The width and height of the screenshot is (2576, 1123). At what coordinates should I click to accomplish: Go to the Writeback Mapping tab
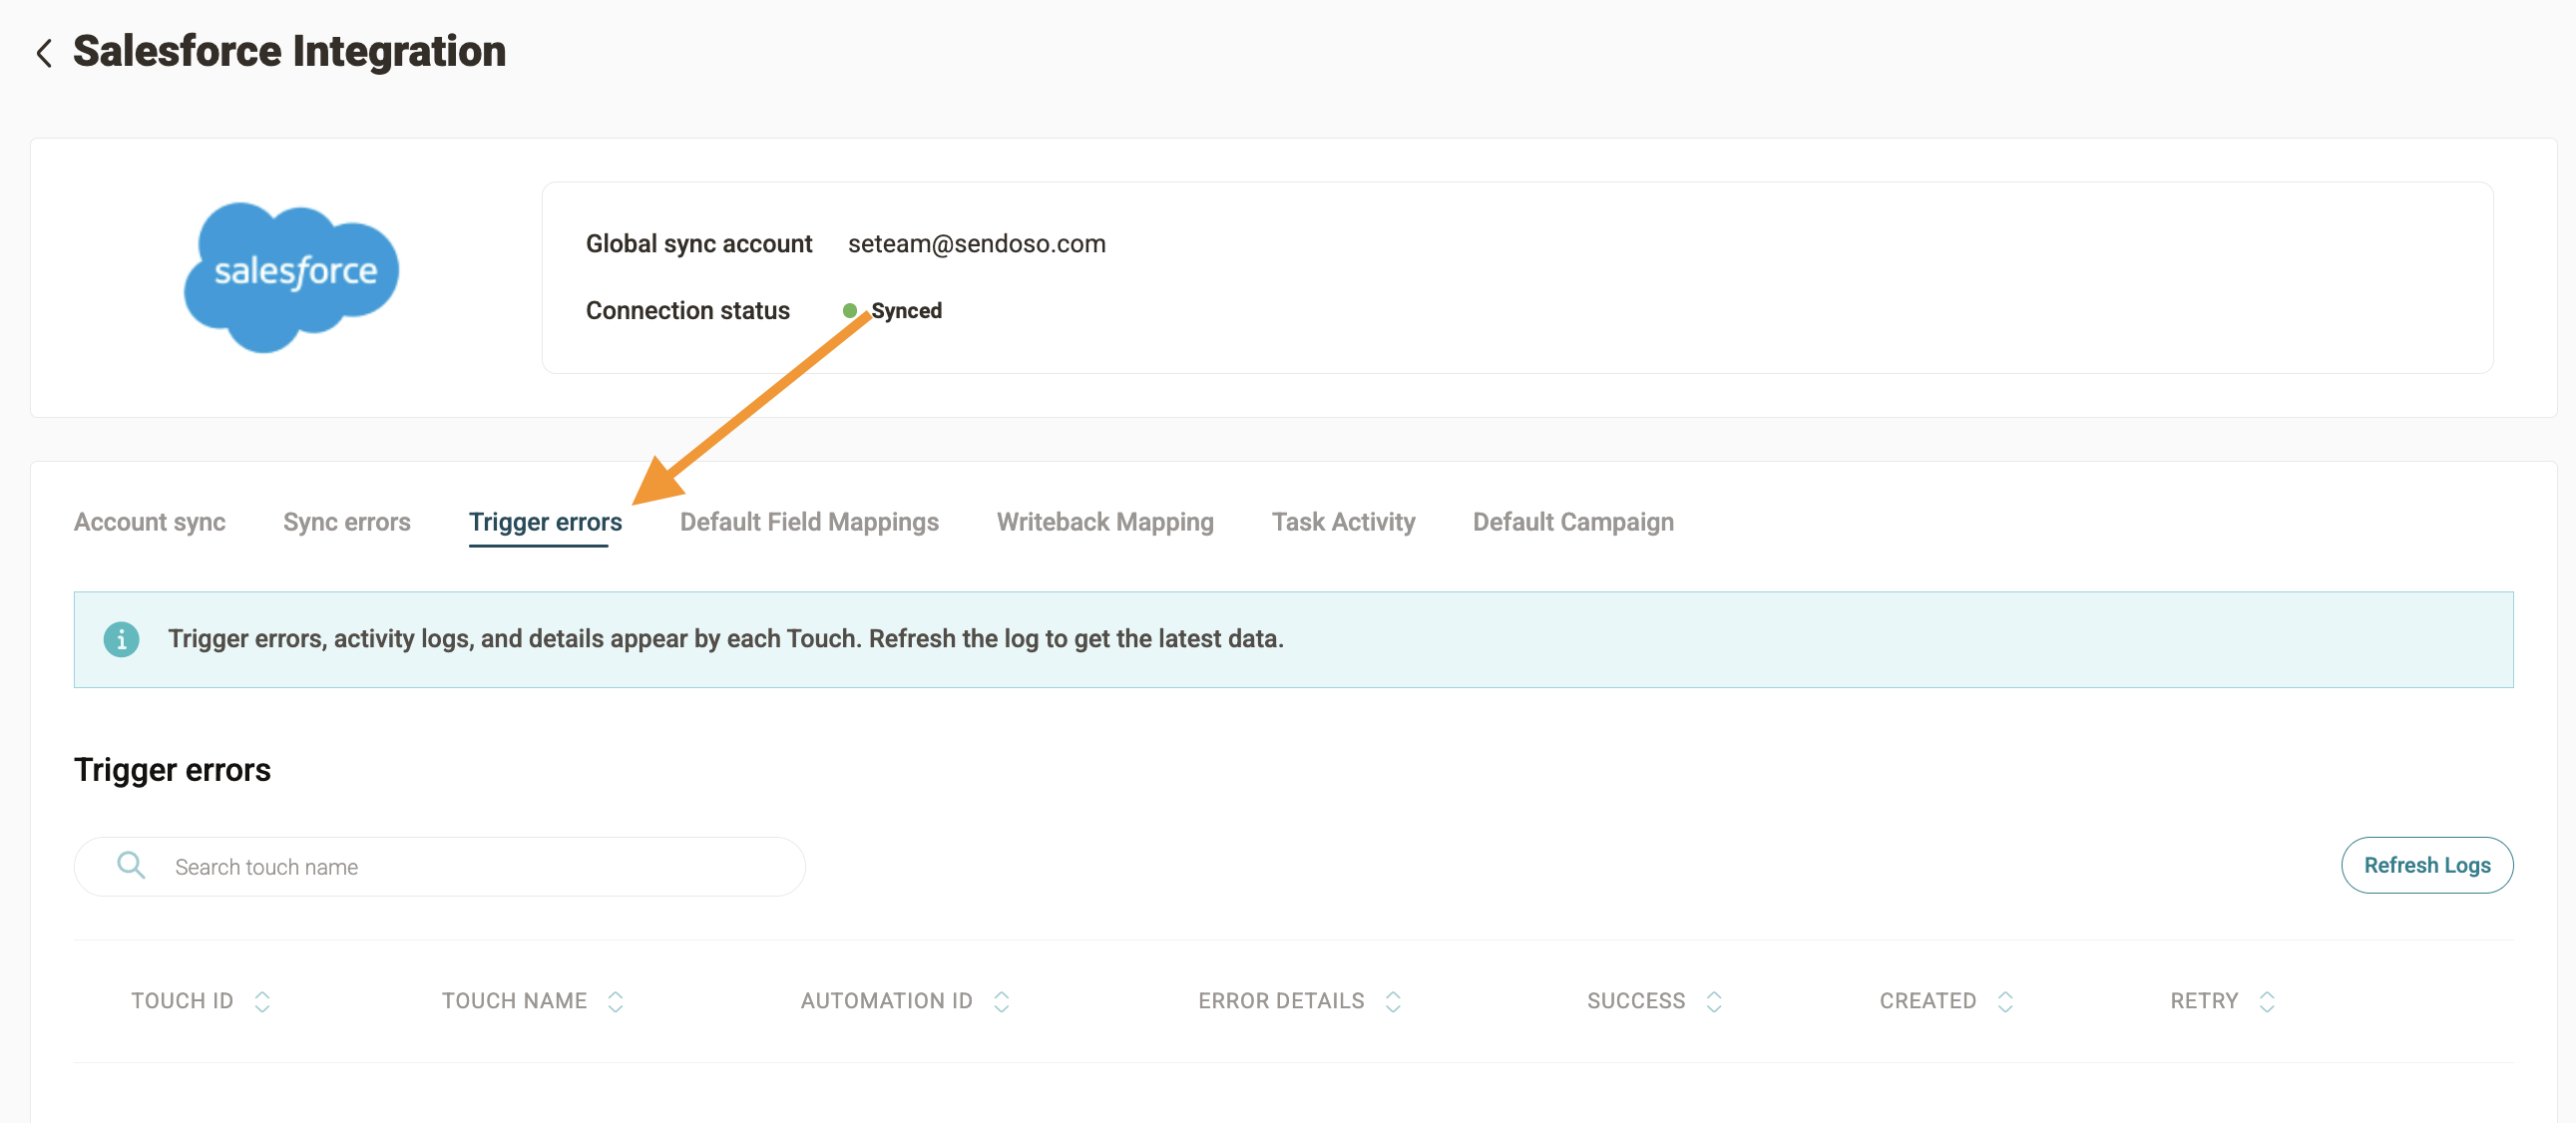tap(1104, 522)
